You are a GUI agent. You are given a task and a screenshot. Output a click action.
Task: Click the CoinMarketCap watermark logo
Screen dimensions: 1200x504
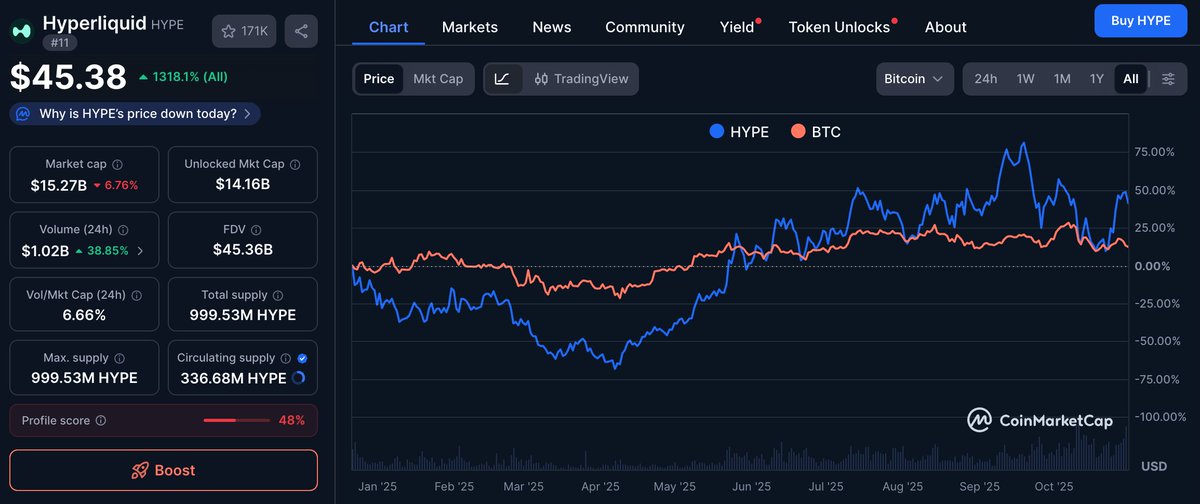click(1039, 420)
